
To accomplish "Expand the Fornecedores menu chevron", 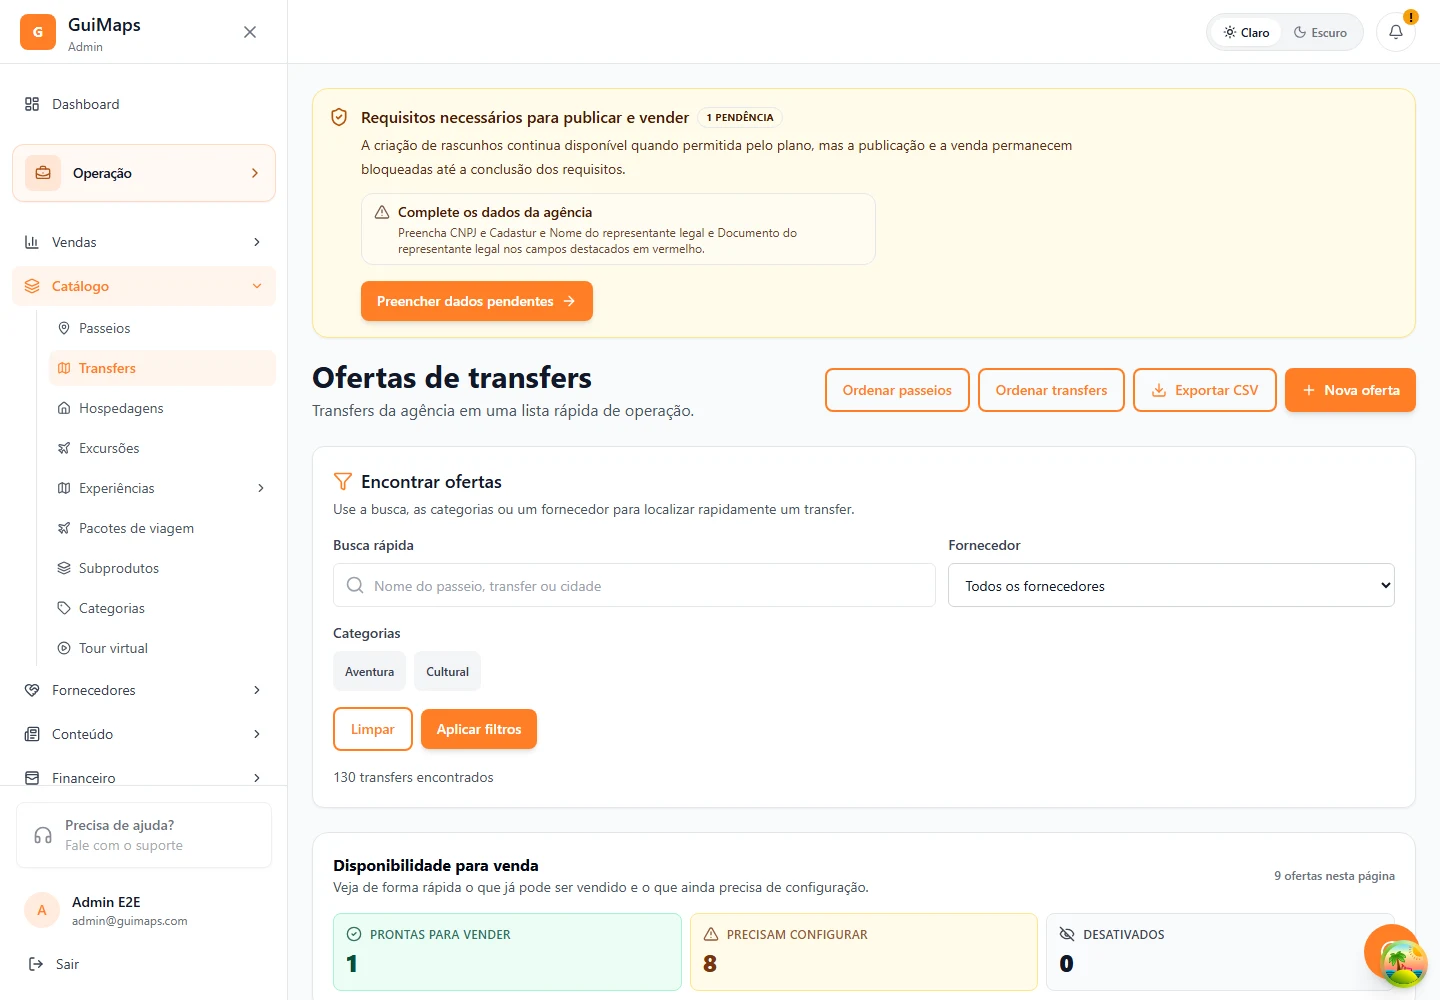I will [x=257, y=690].
